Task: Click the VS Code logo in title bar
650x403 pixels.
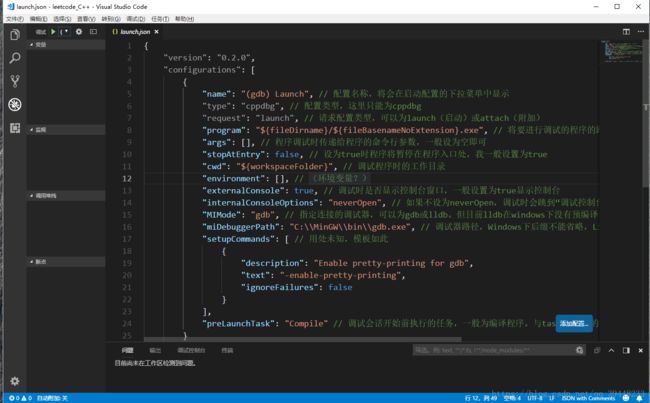Action: (11, 7)
